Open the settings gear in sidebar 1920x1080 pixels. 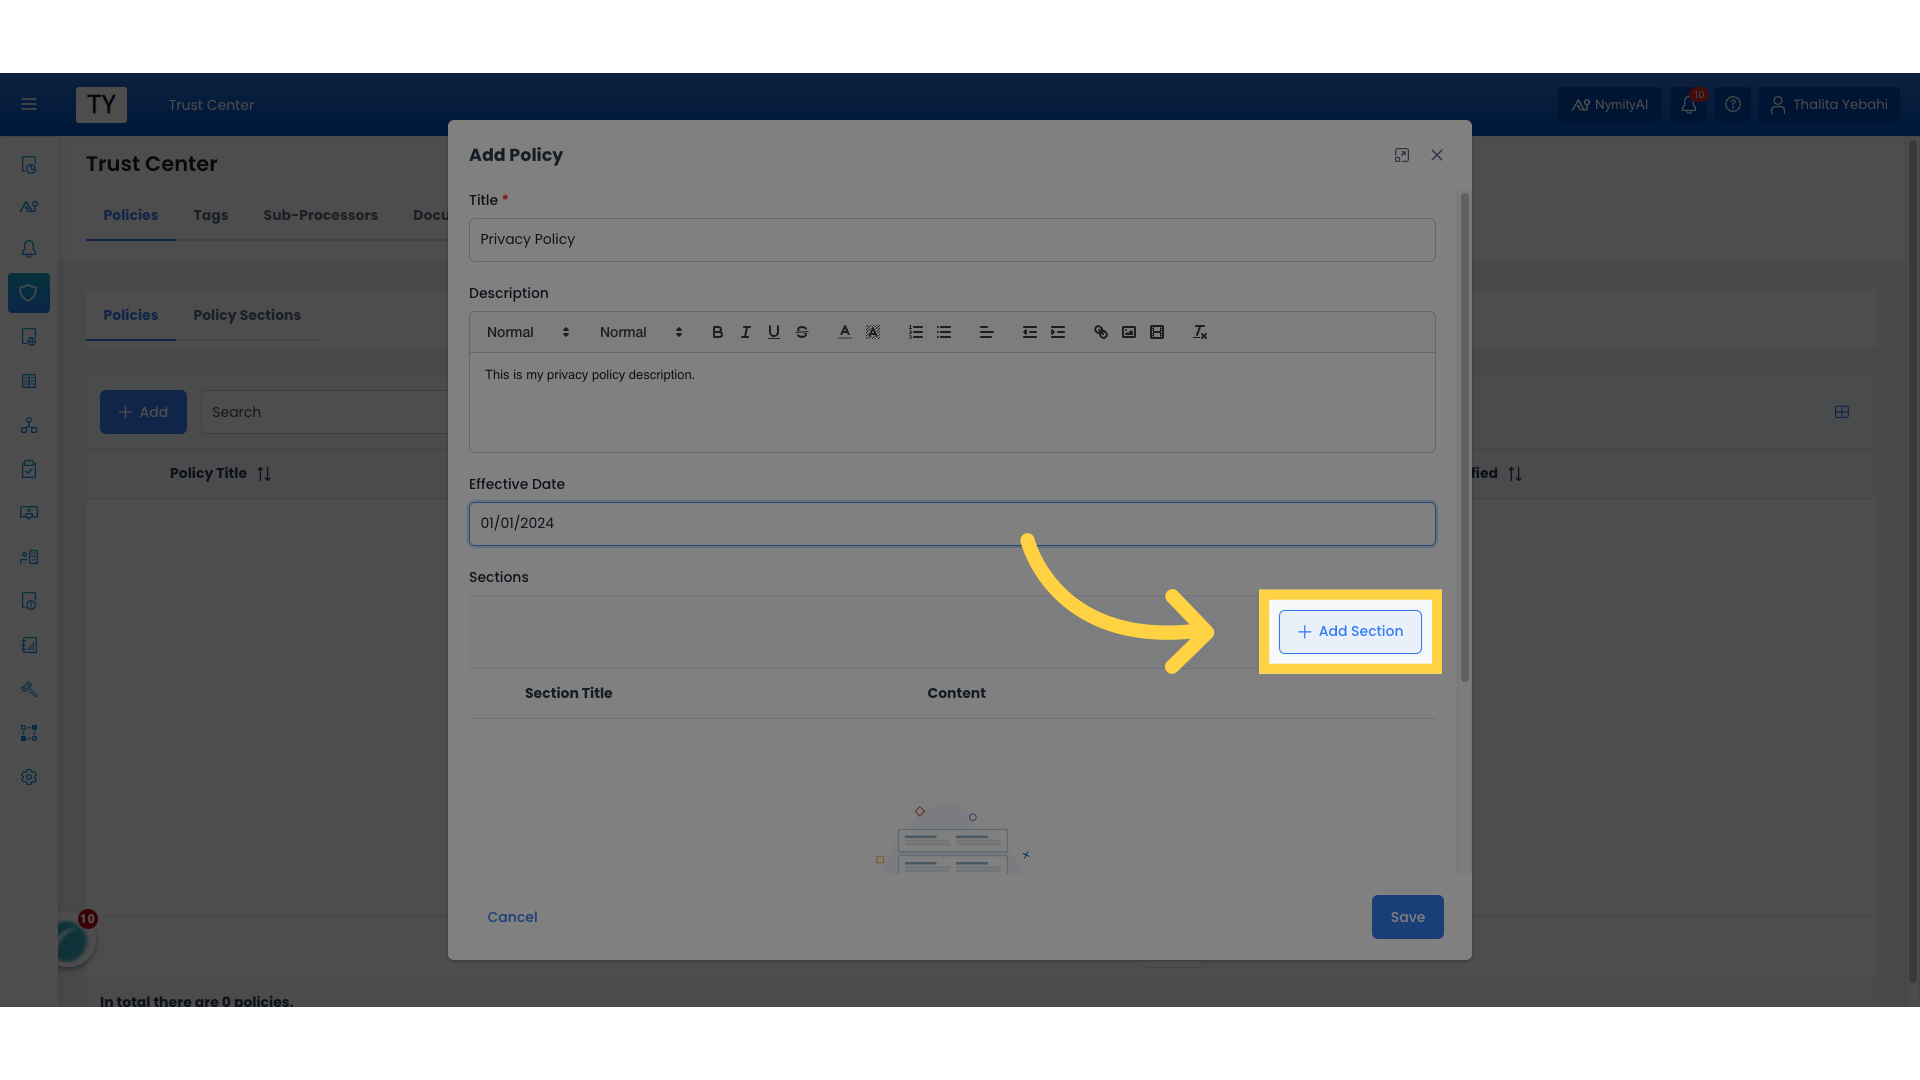(29, 777)
